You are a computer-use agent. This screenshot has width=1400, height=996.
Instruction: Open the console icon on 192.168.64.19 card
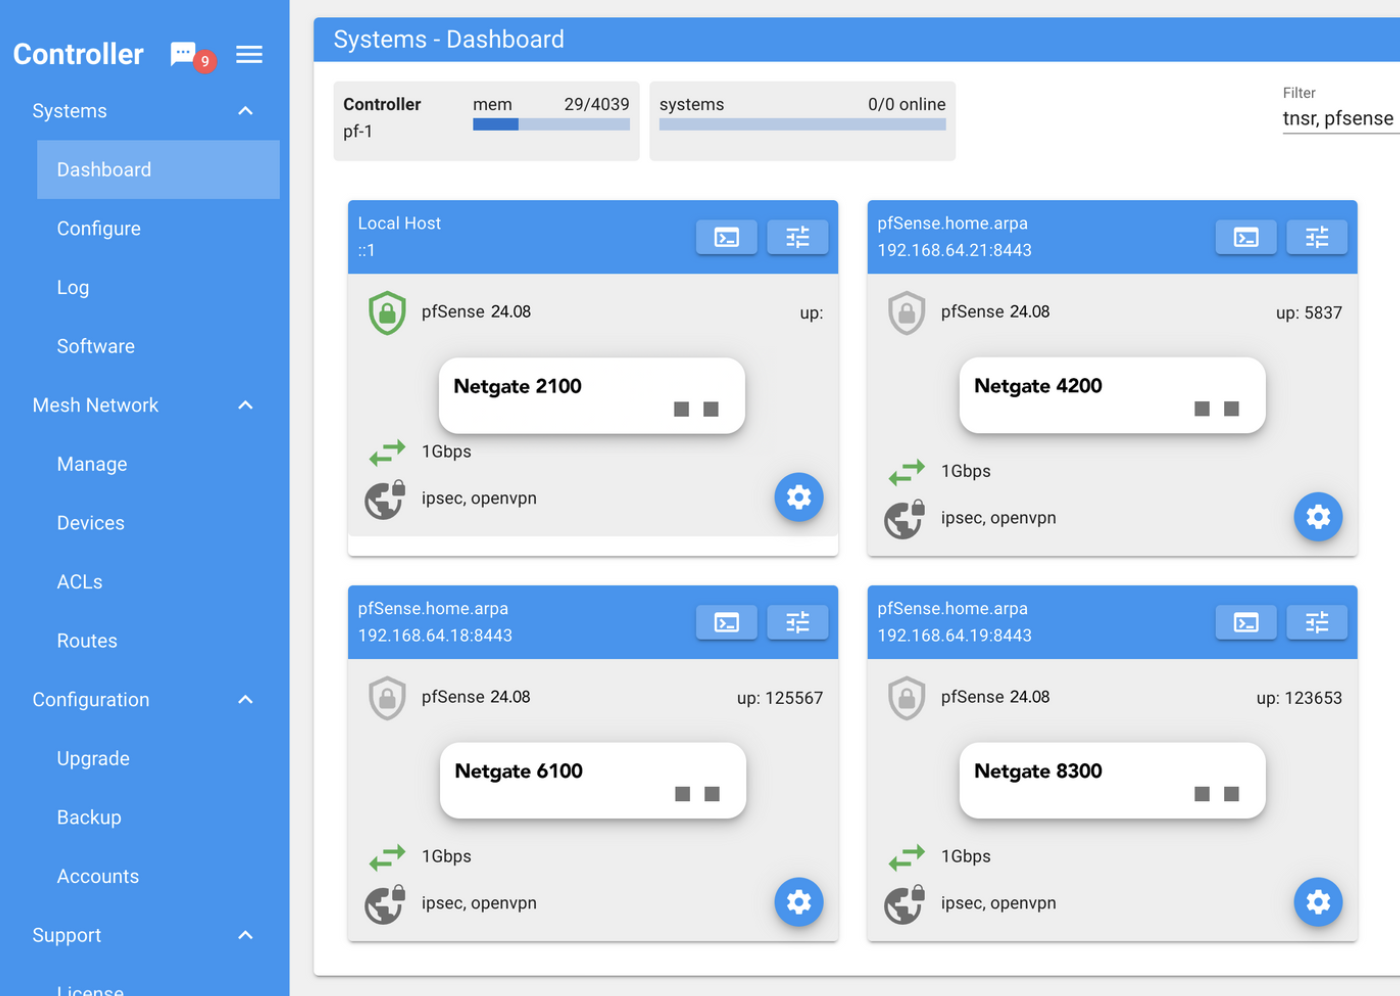coord(1246,622)
